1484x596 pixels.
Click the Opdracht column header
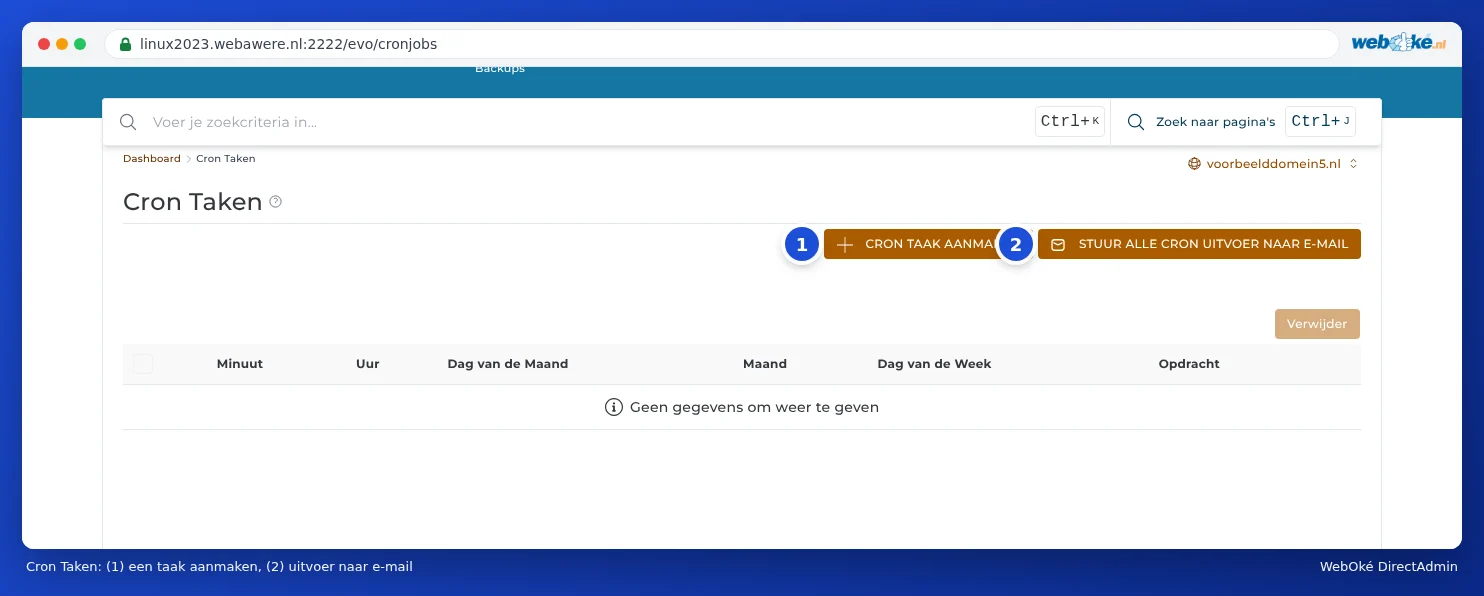[1189, 364]
